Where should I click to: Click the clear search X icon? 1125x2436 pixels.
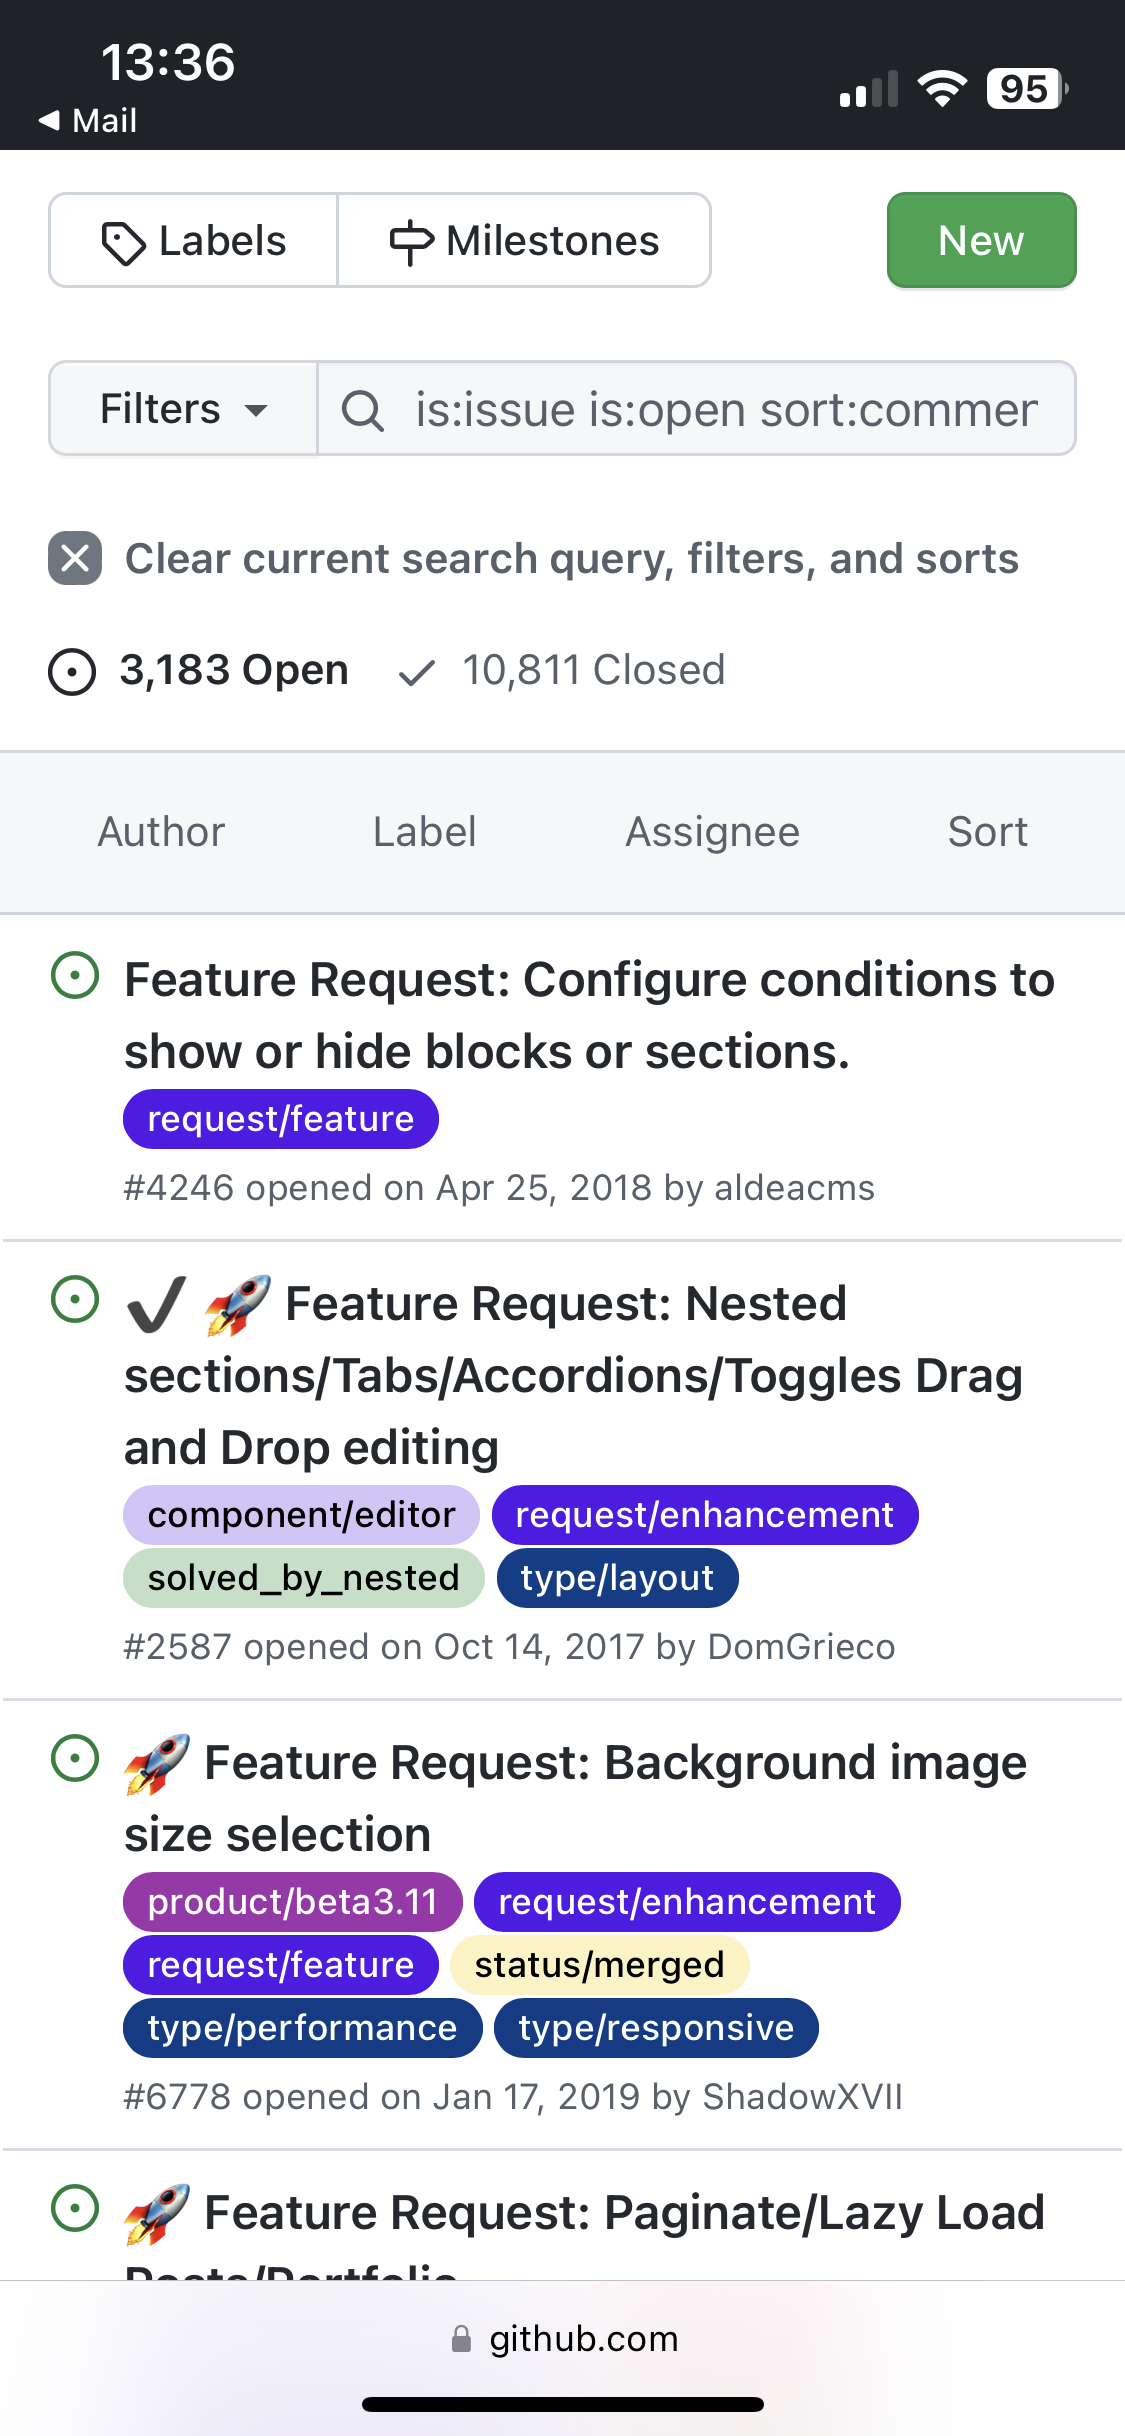tap(73, 559)
